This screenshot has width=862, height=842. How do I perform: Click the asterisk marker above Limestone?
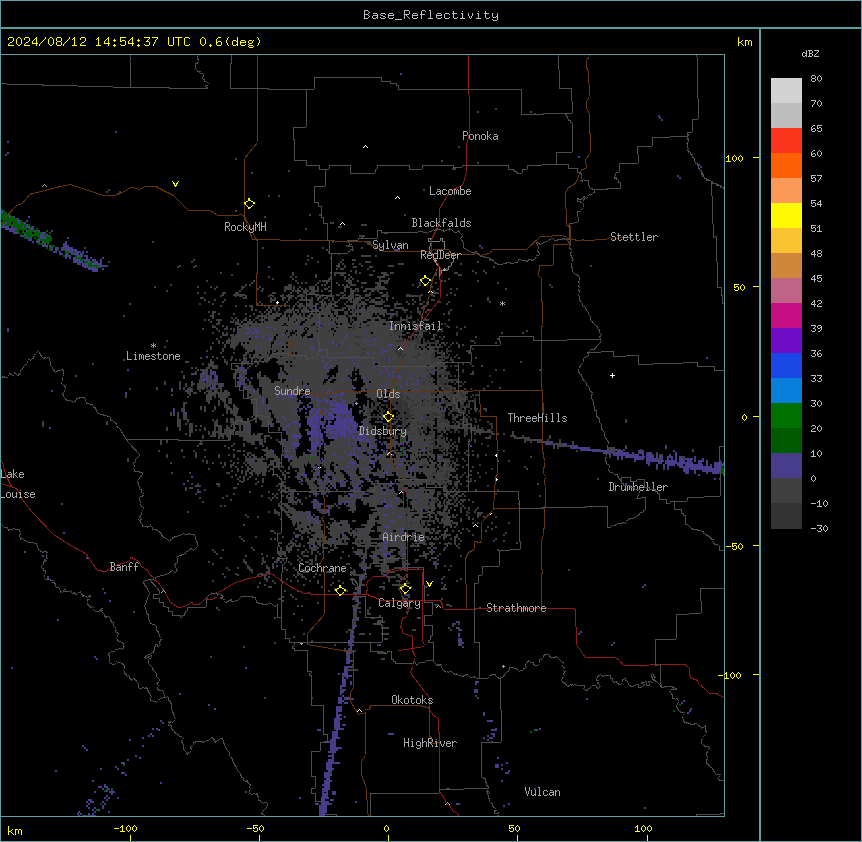[x=153, y=345]
